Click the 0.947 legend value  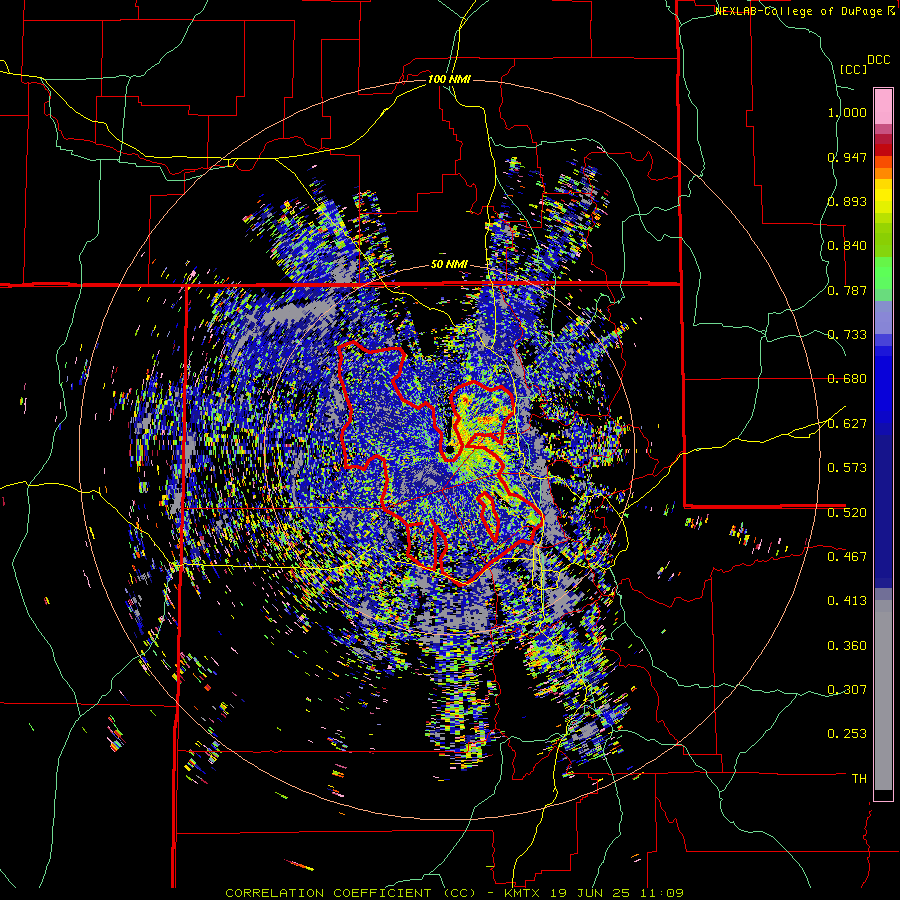(x=847, y=157)
